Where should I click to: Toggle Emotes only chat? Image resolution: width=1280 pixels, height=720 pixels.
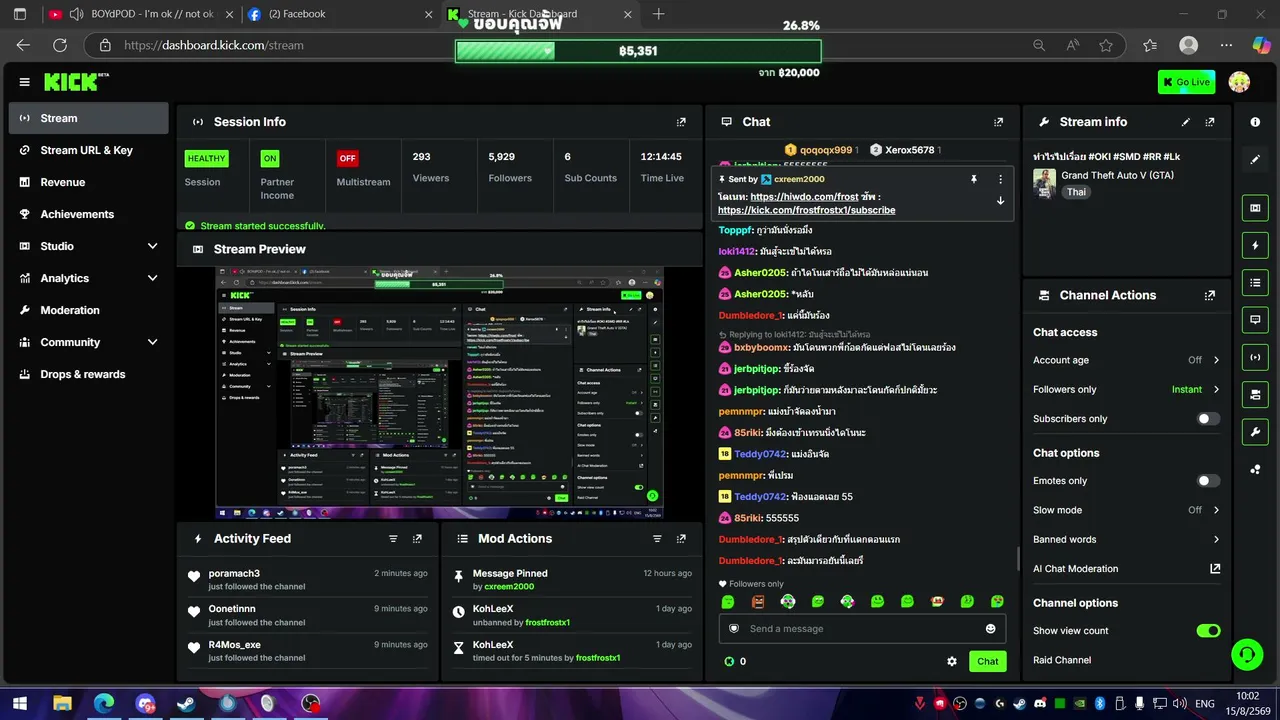[x=1208, y=481]
